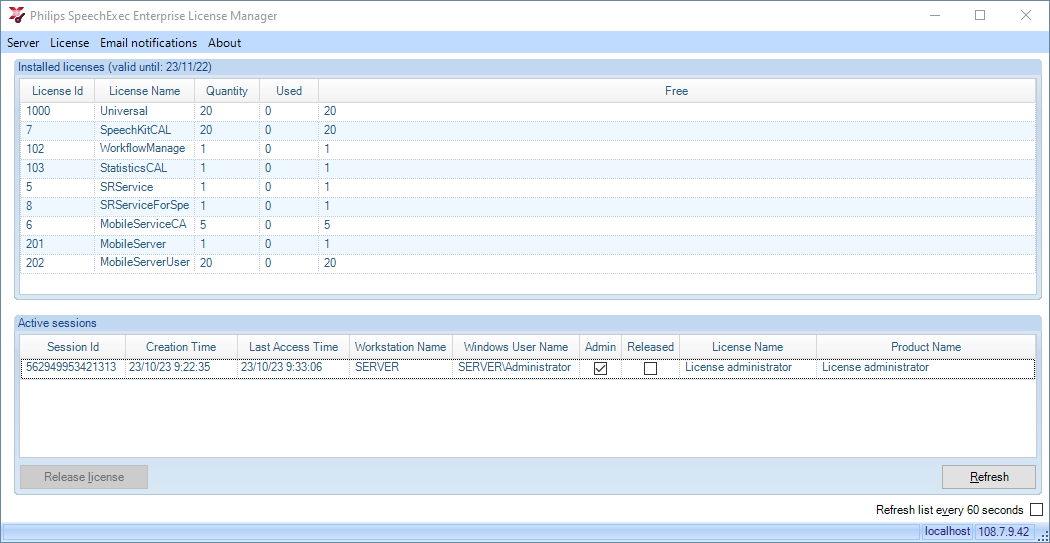Click session Id 562949953421313
Image resolution: width=1050 pixels, height=543 pixels.
click(71, 368)
